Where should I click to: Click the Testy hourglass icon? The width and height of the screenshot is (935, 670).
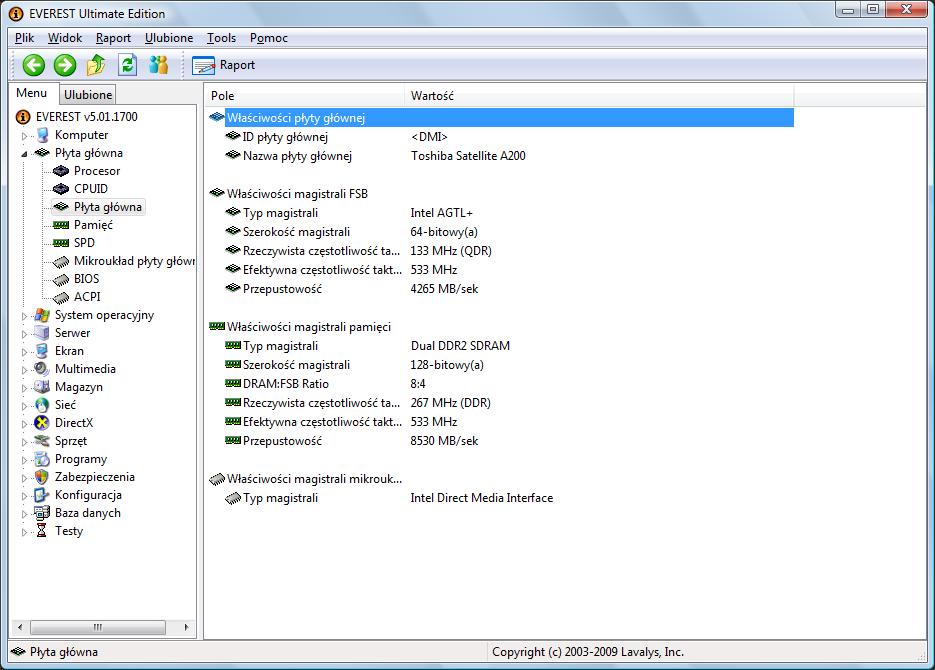42,531
